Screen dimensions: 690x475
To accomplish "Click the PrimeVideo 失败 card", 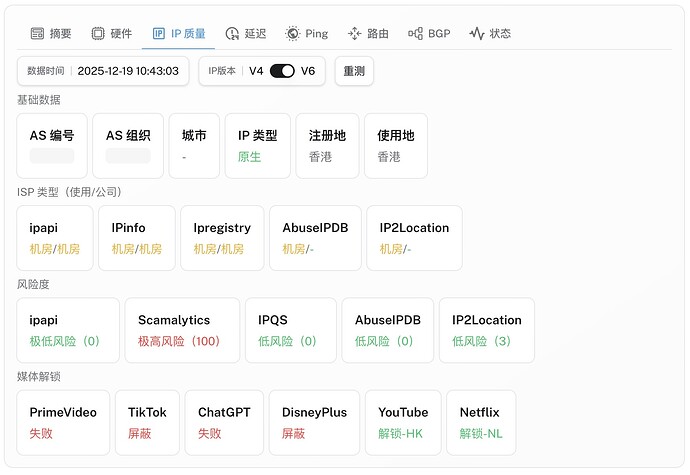I will [63, 423].
